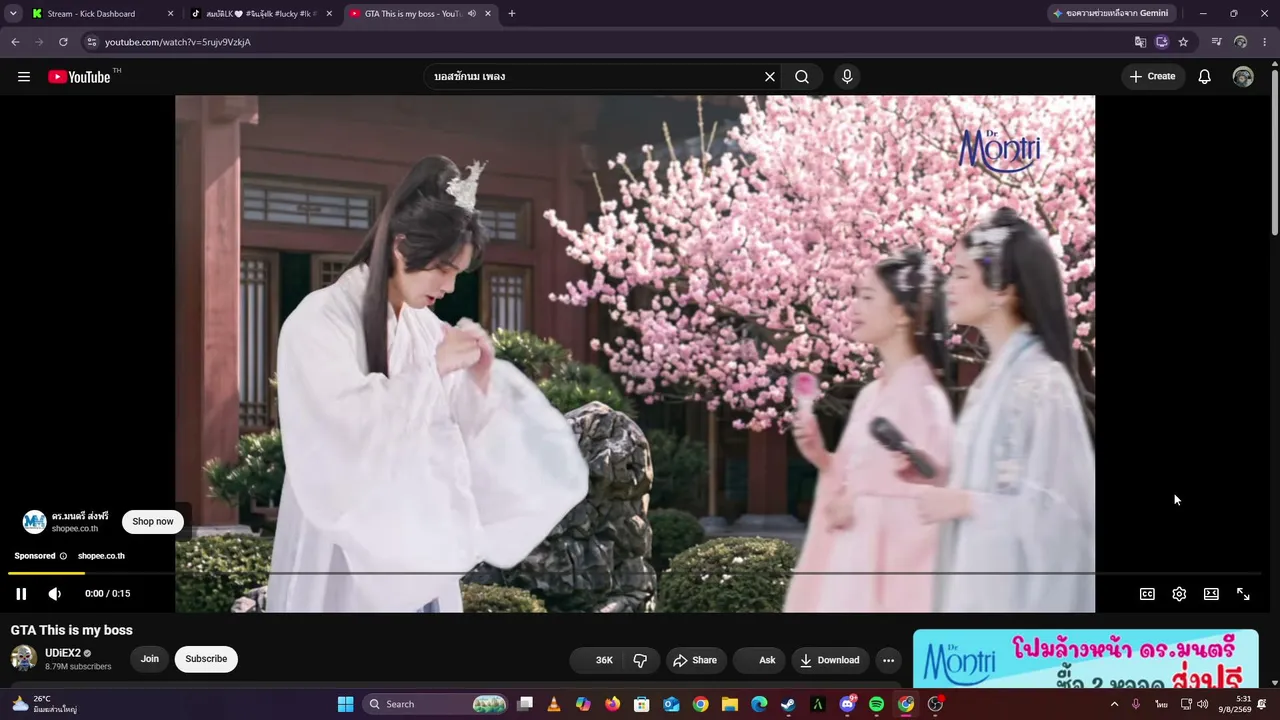Open Windows Start menu
The height and width of the screenshot is (720, 1280).
pyautogui.click(x=345, y=704)
